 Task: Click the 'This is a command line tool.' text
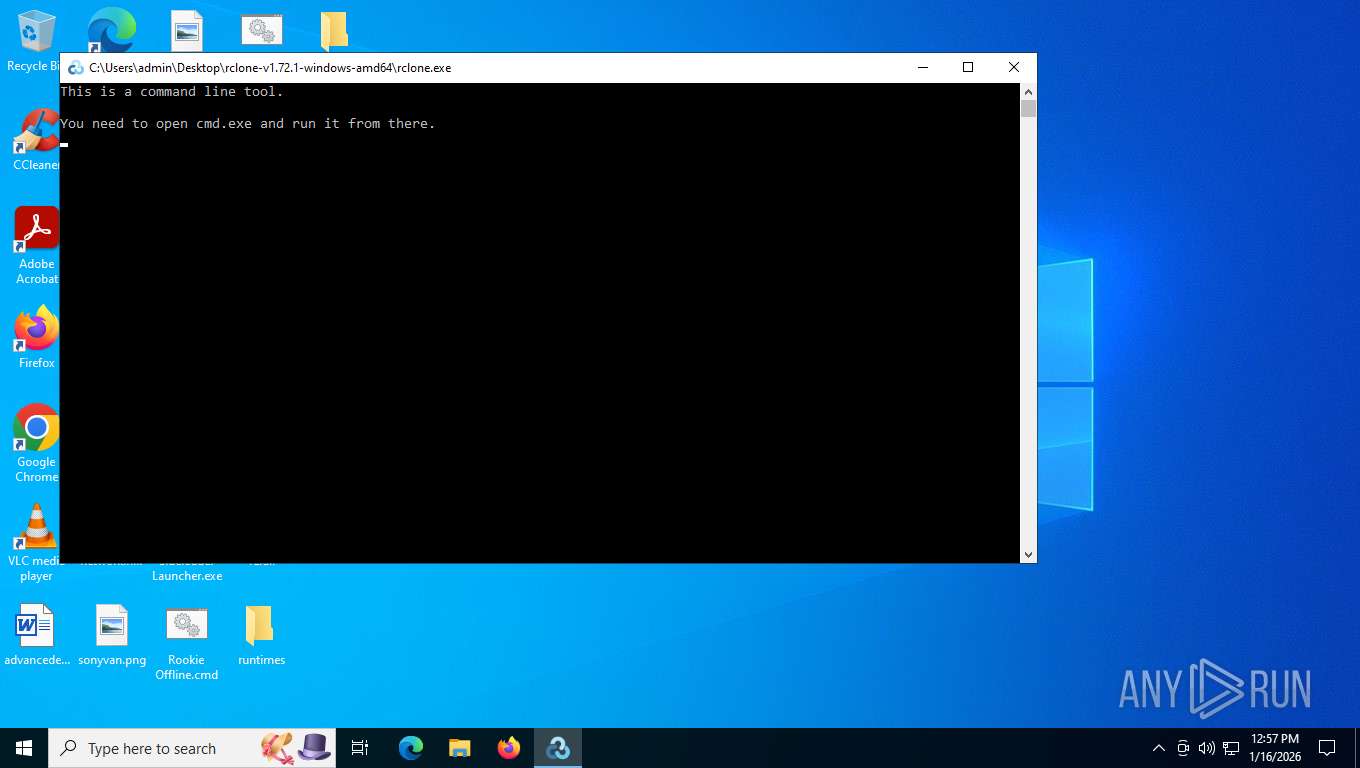172,91
